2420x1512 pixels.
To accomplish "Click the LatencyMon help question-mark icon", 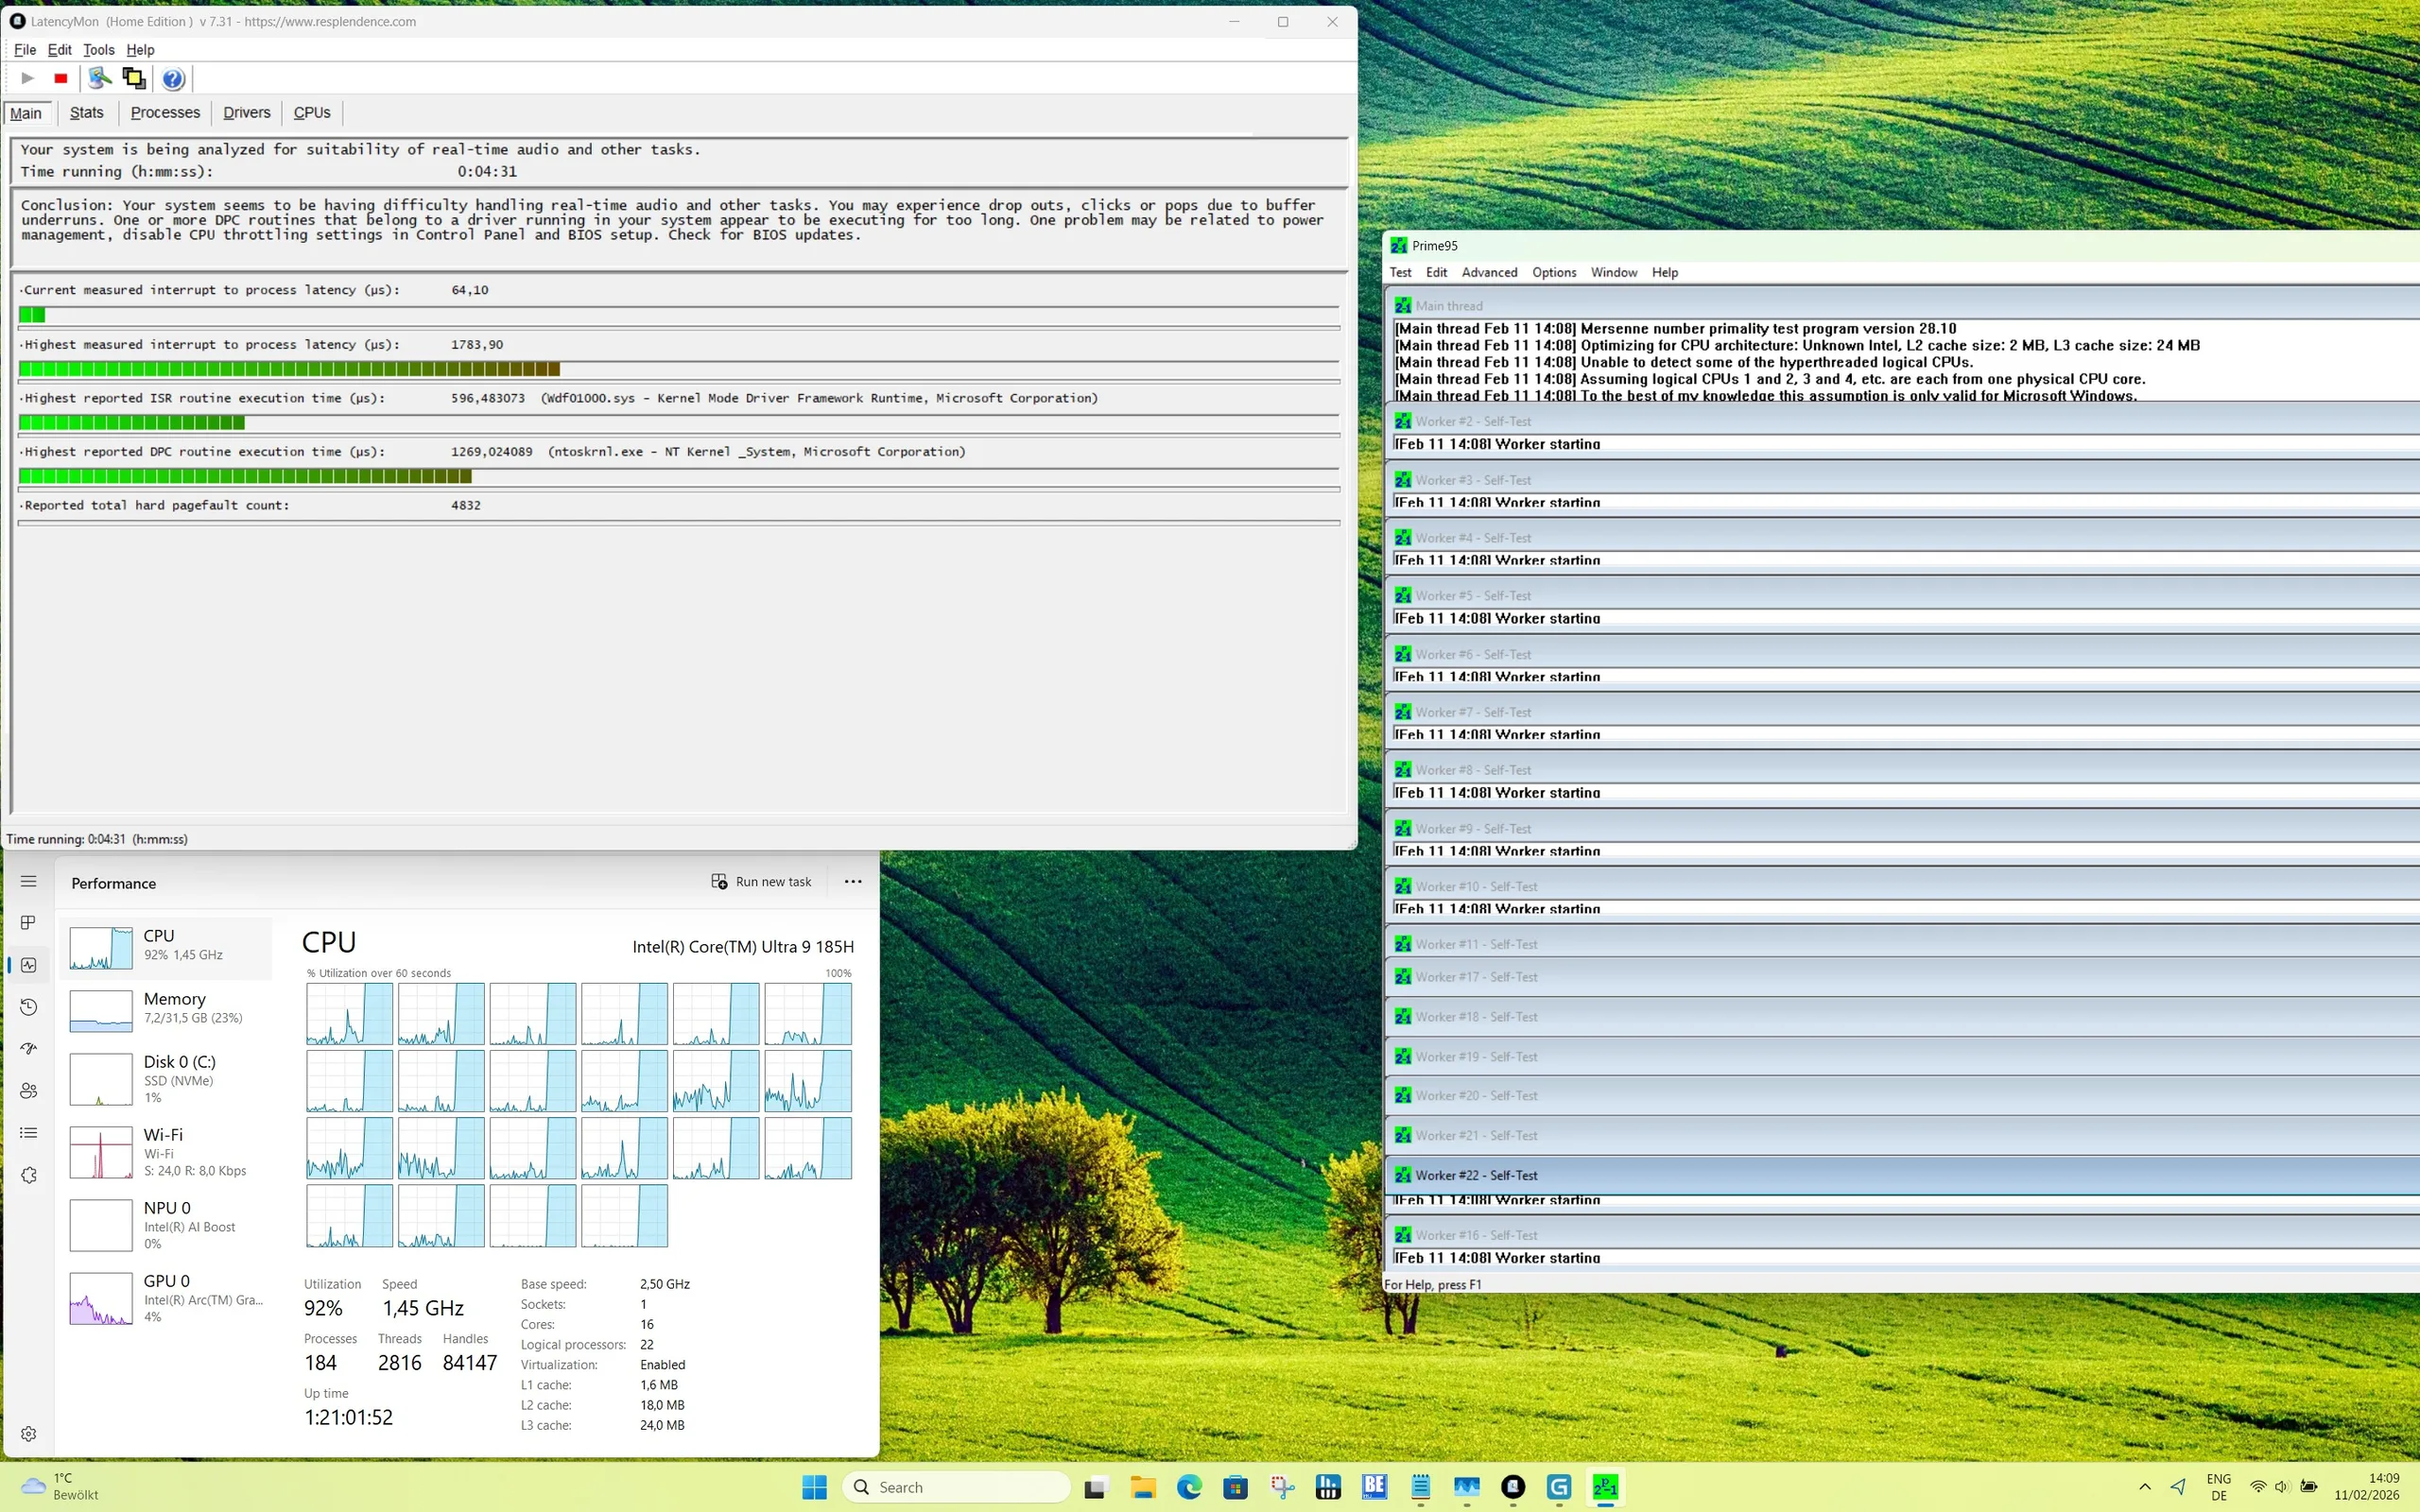I will (x=173, y=78).
